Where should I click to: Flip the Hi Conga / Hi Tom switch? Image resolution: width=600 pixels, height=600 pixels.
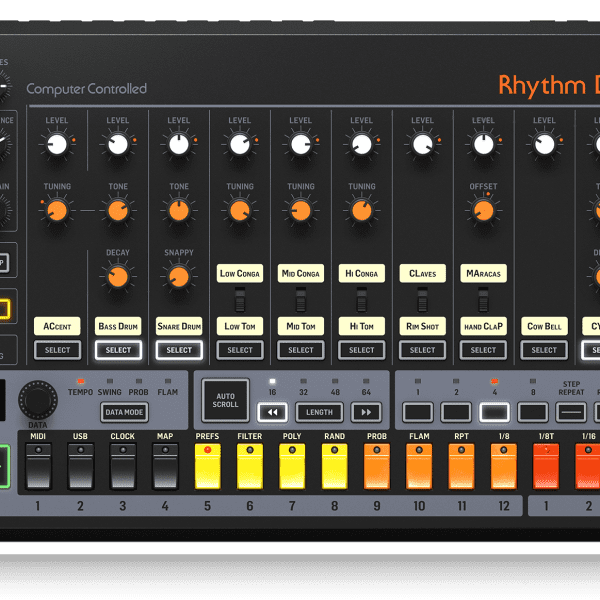click(x=362, y=300)
